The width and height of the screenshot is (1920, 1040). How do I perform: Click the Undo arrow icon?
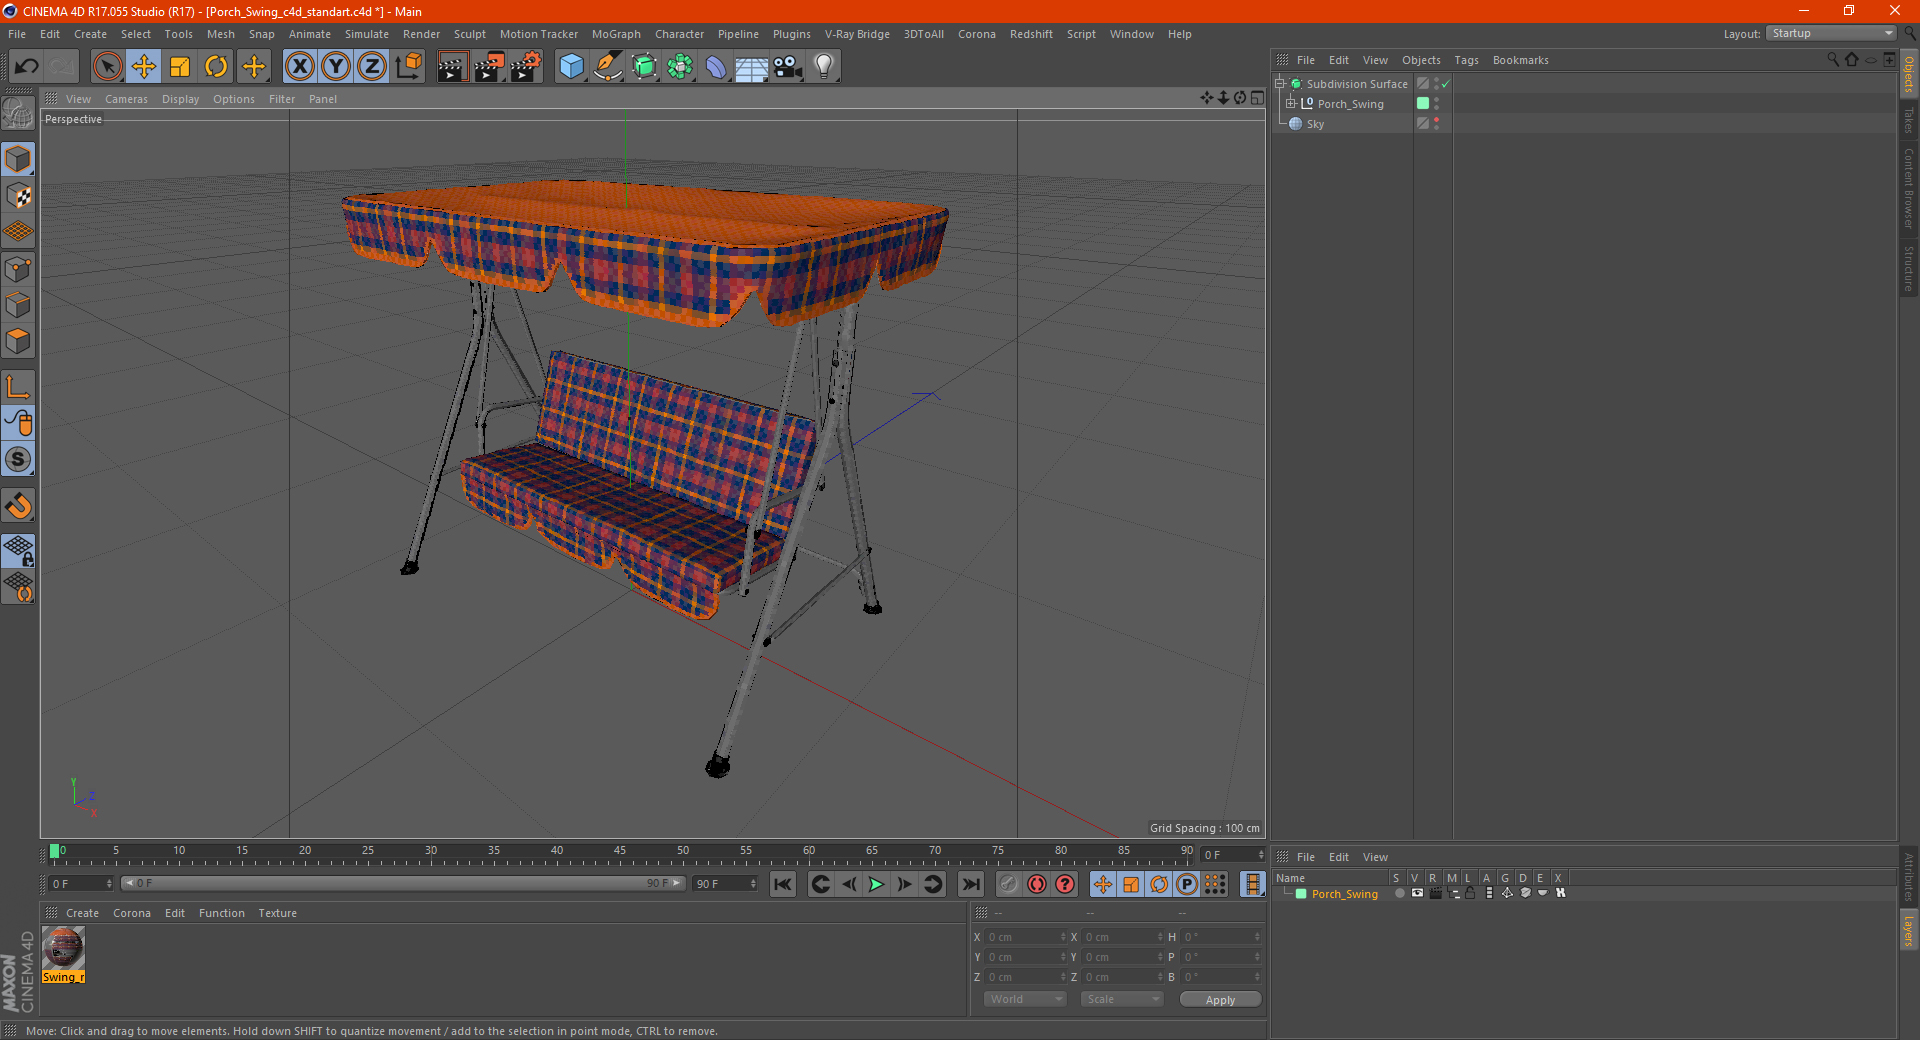[x=27, y=67]
